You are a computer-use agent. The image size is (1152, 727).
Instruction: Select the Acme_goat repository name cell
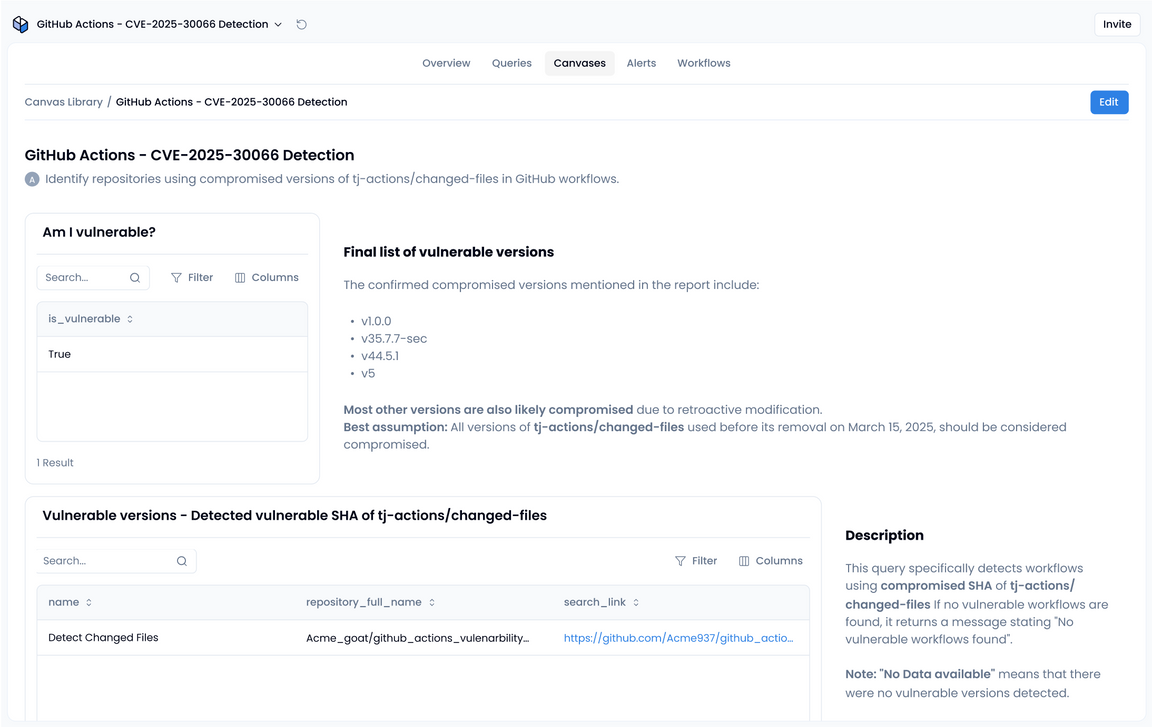point(417,638)
